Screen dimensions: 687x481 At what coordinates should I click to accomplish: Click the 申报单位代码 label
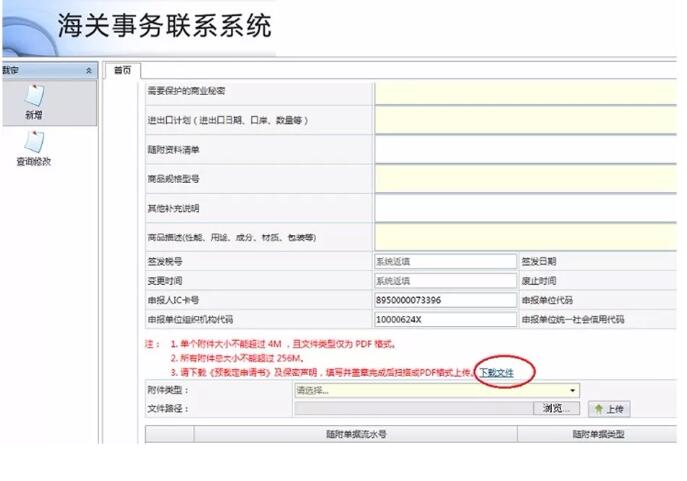point(547,300)
